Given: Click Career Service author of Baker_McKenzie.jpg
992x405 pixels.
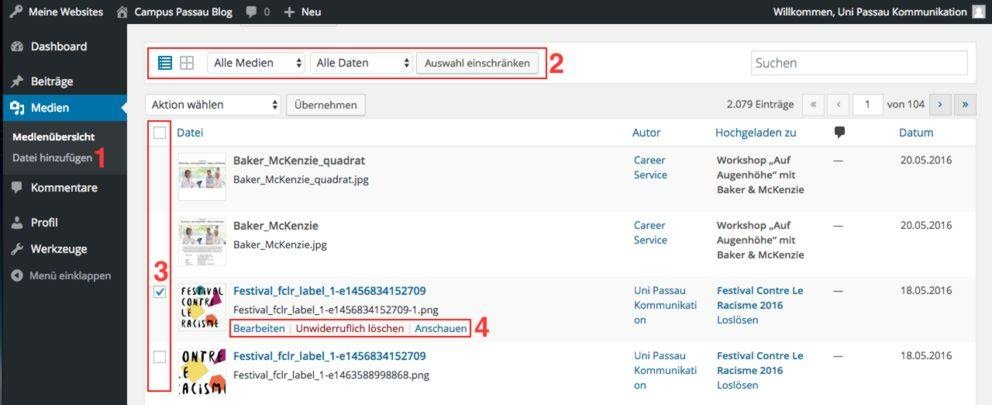Looking at the screenshot, I should coord(650,232).
